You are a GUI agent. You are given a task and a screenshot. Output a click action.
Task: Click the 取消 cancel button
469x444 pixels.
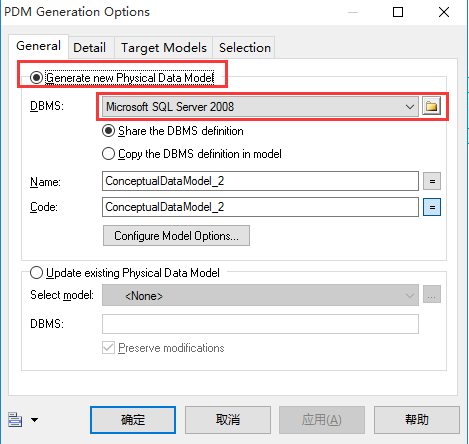coord(228,420)
